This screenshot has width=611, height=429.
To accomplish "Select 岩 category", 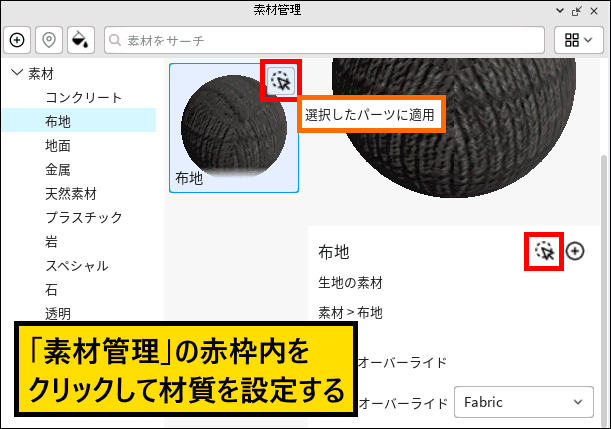I will [x=51, y=242].
